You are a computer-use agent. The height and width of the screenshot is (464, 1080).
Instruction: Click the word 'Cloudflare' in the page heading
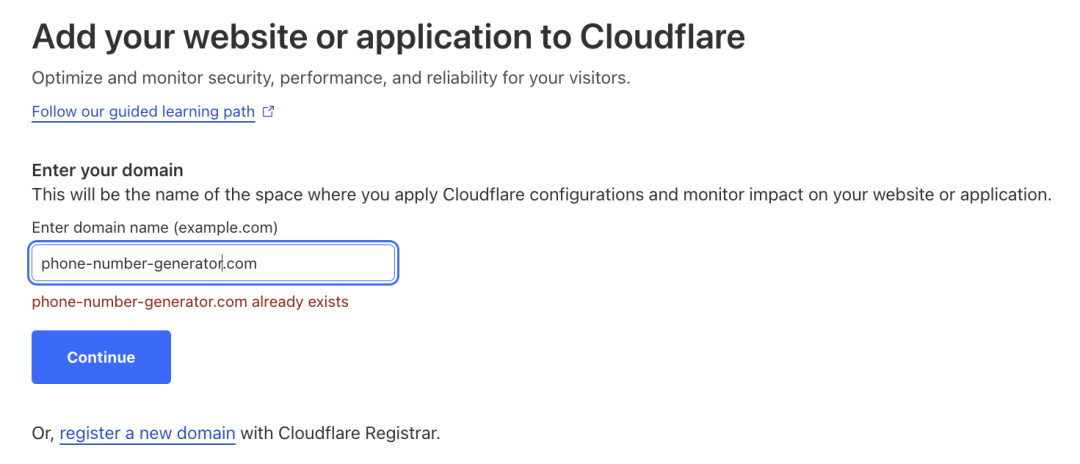663,37
